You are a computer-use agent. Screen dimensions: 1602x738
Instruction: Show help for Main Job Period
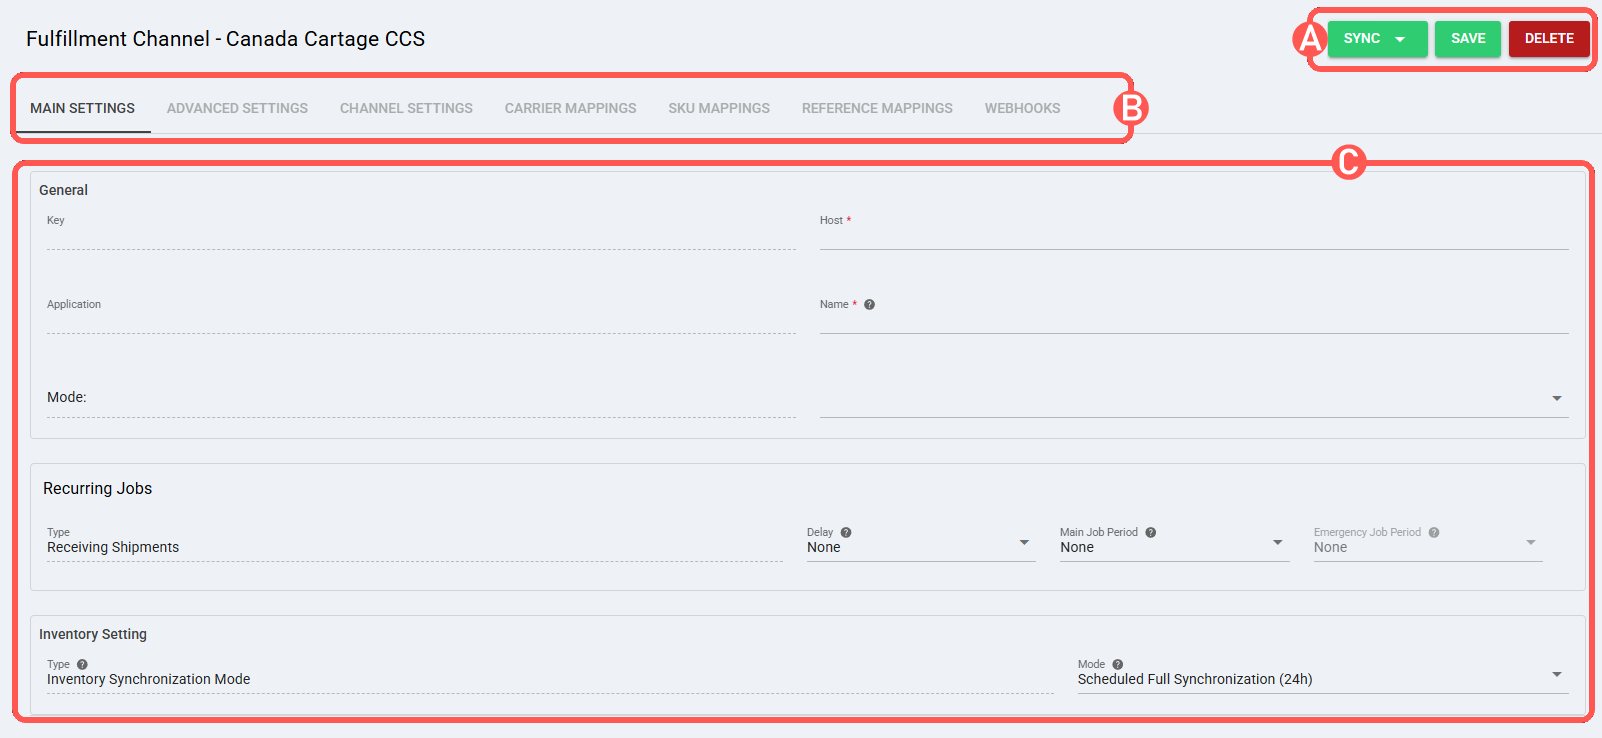coord(1151,533)
